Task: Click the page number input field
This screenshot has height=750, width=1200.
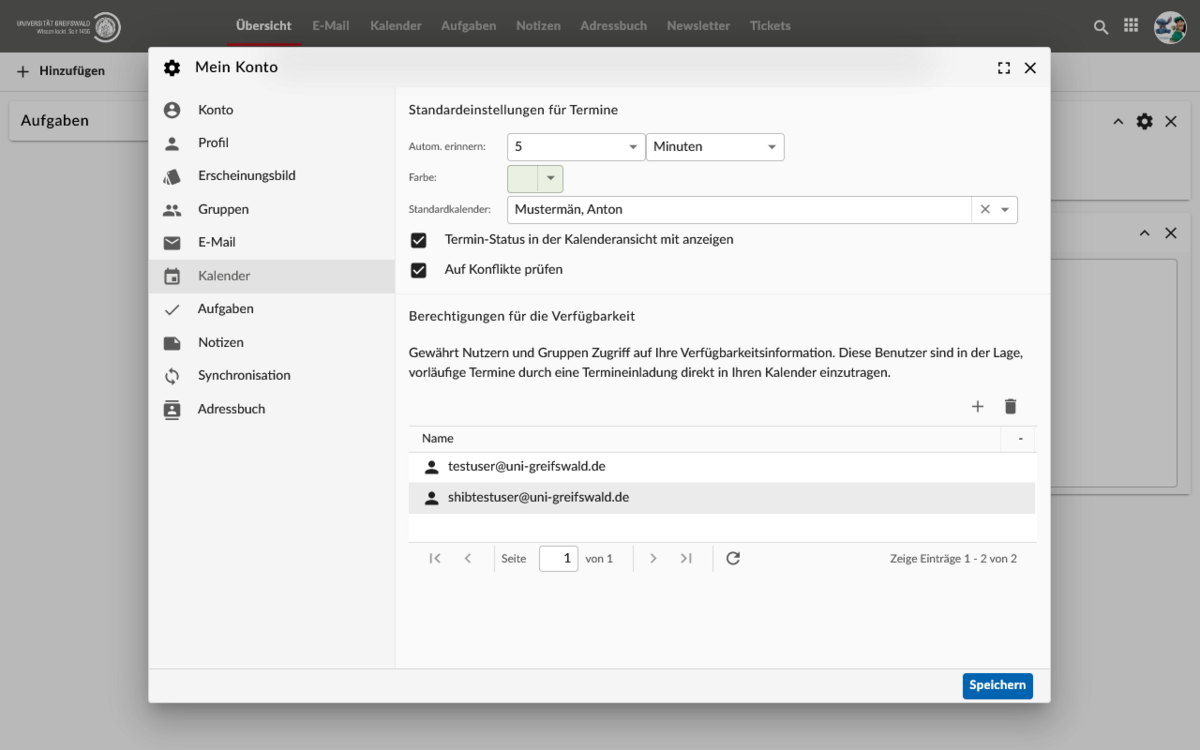Action: point(558,558)
